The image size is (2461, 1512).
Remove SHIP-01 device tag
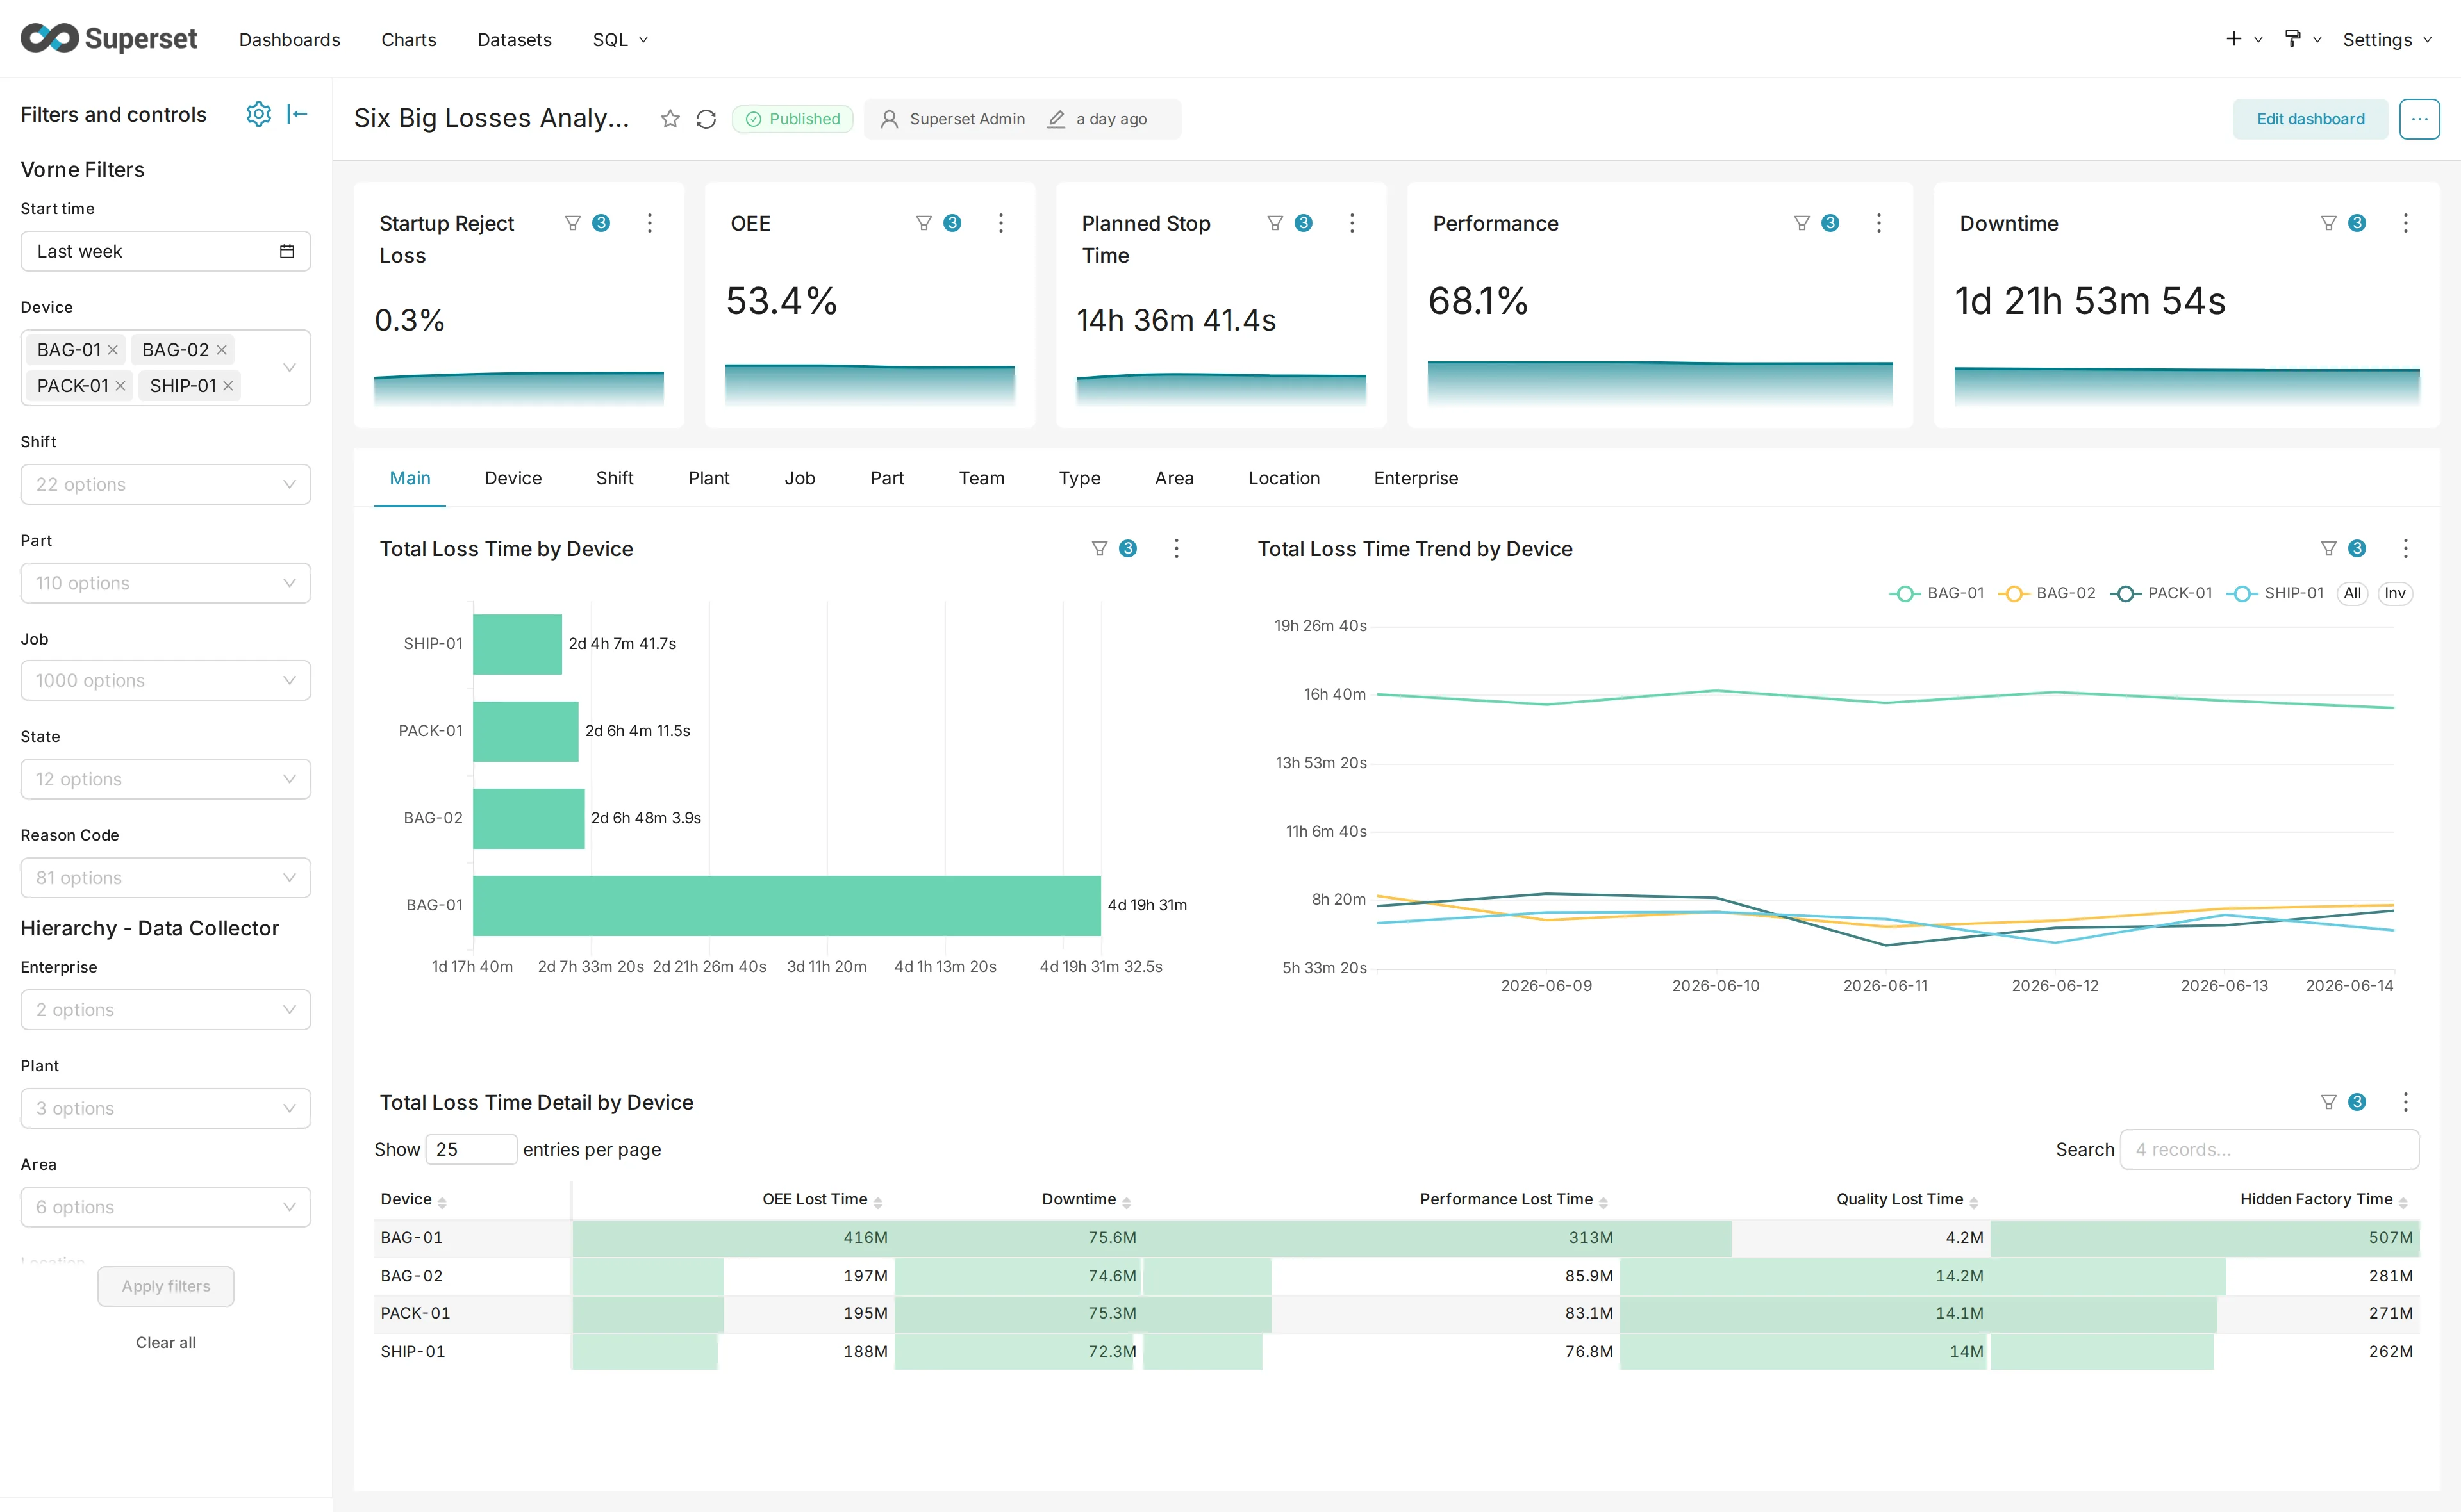pos(228,386)
